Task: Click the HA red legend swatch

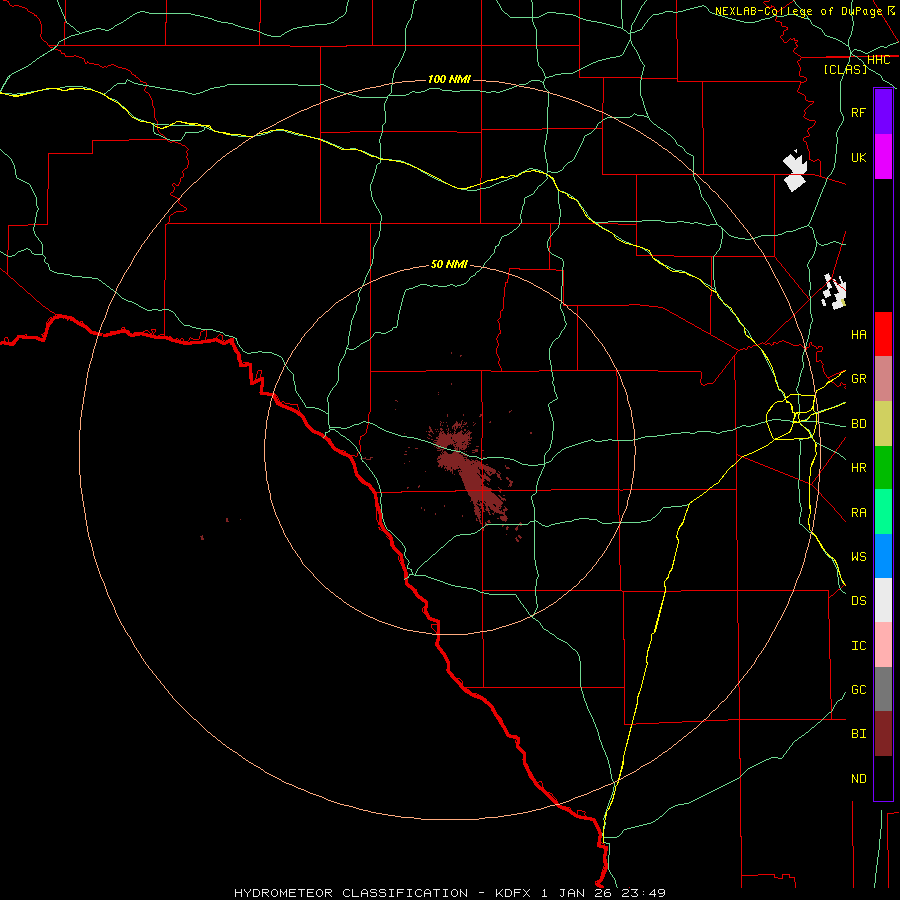Action: 883,334
